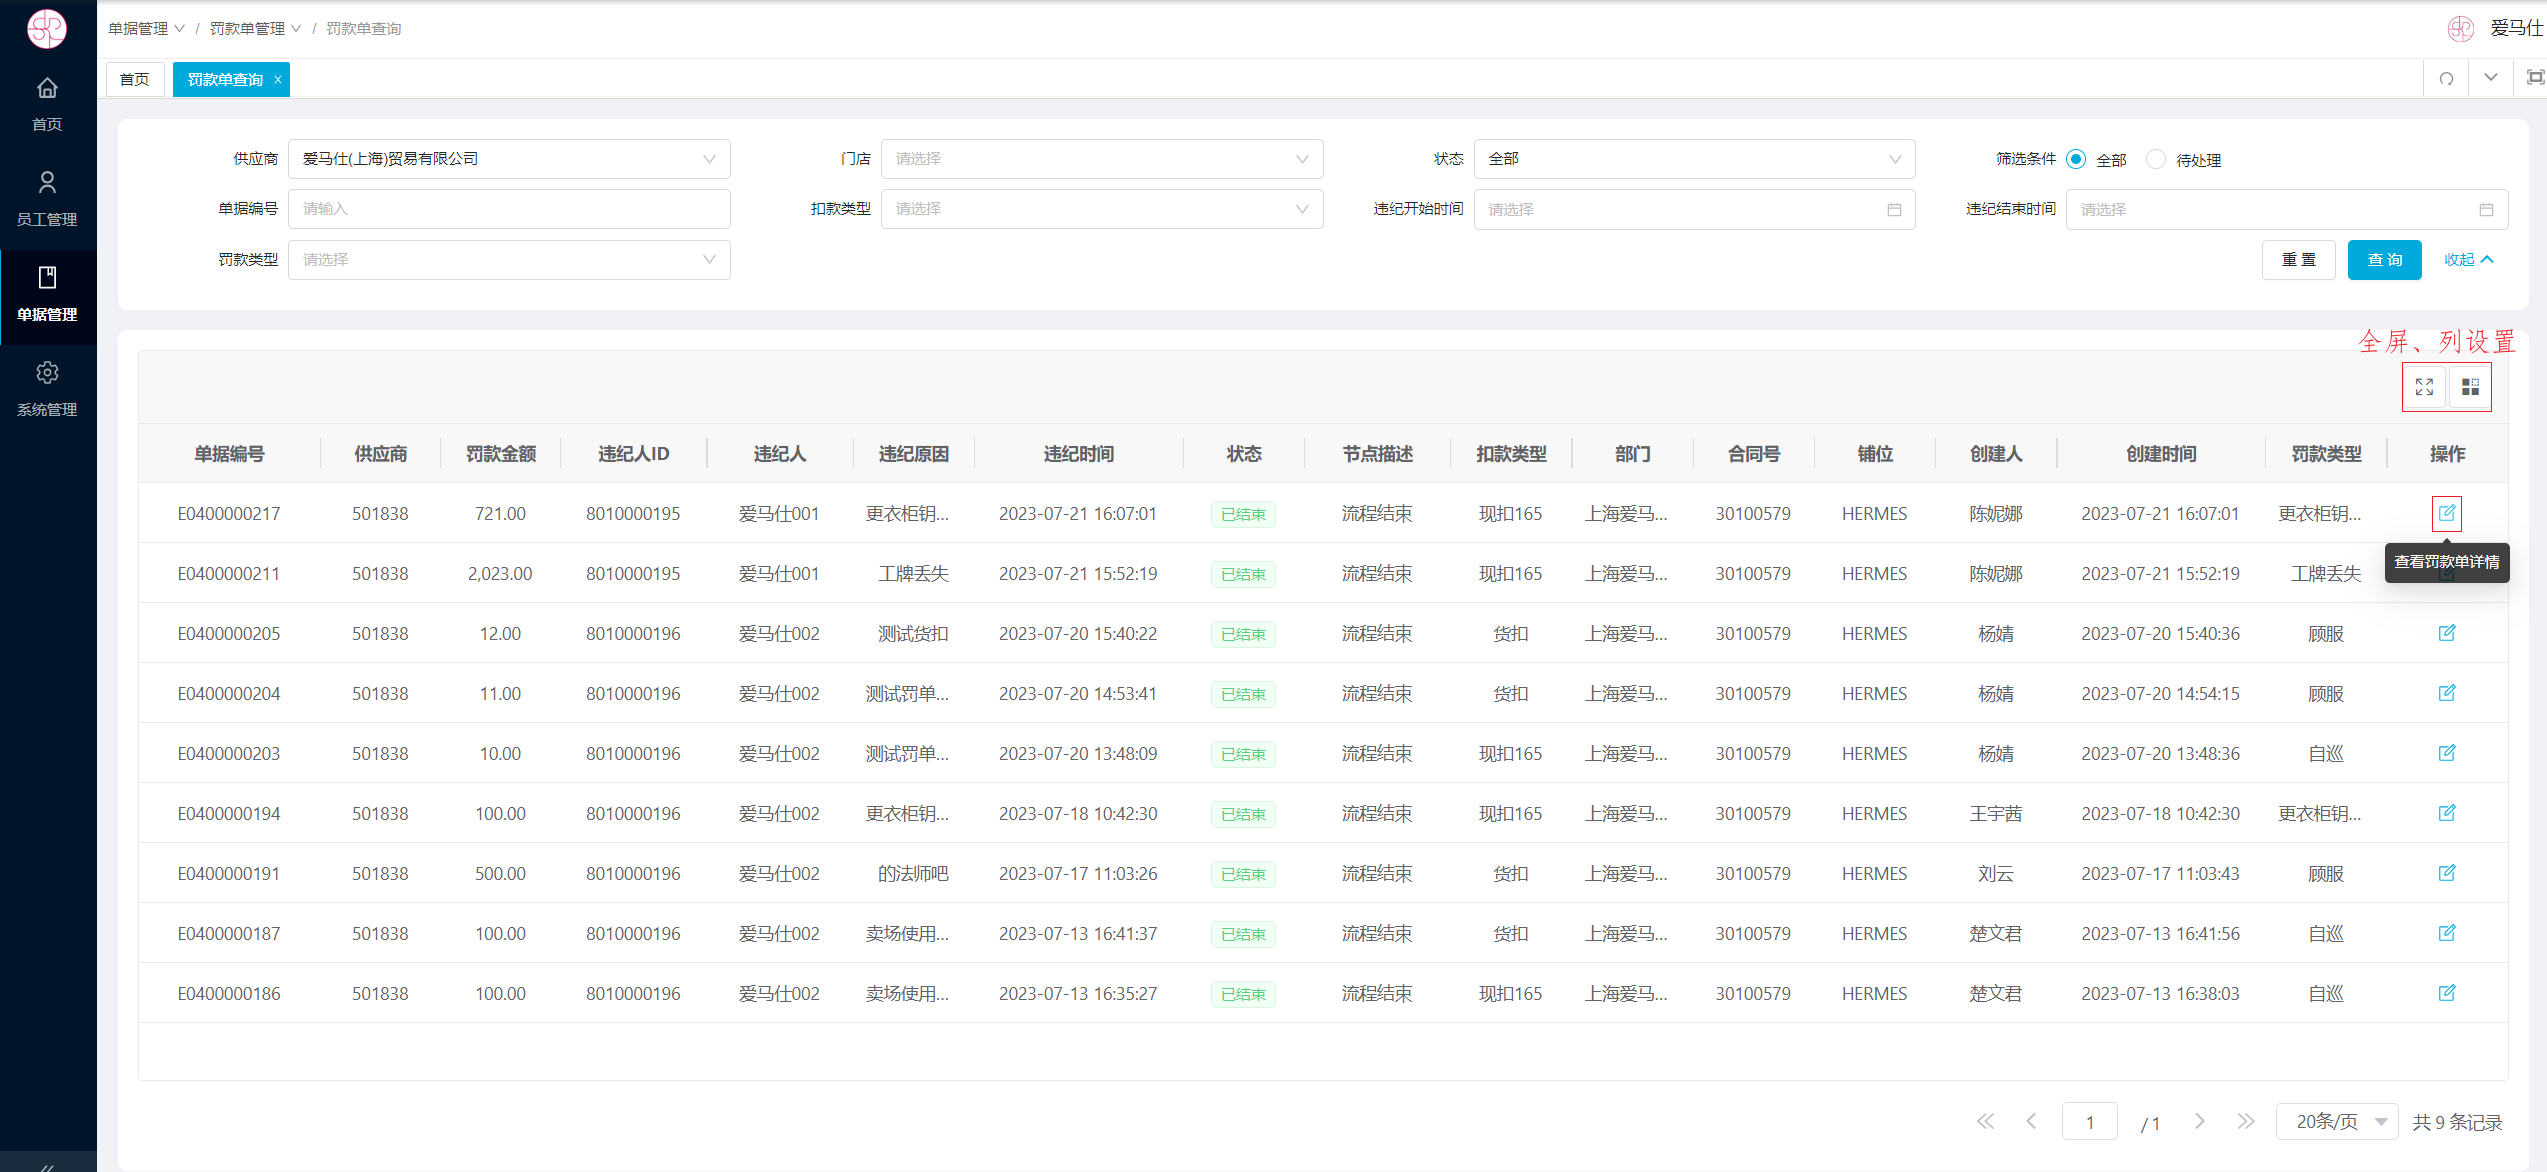Click the cell E0400000211
2547x1172 pixels.
click(x=229, y=574)
